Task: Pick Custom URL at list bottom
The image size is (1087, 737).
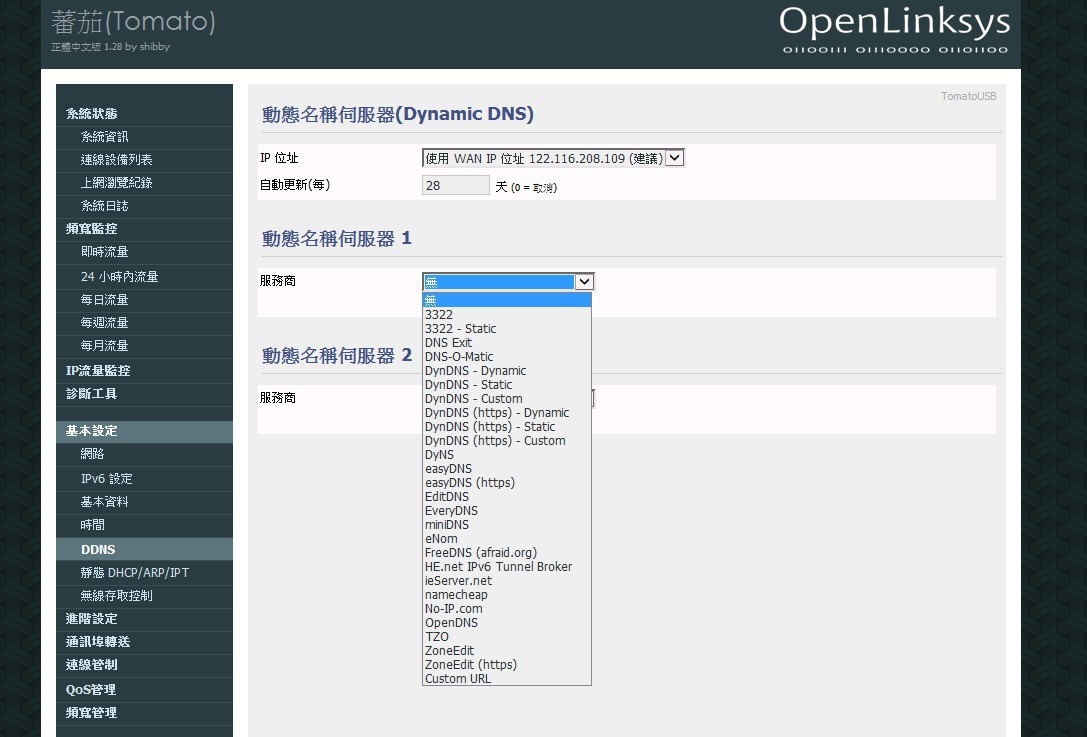Action: click(507, 679)
